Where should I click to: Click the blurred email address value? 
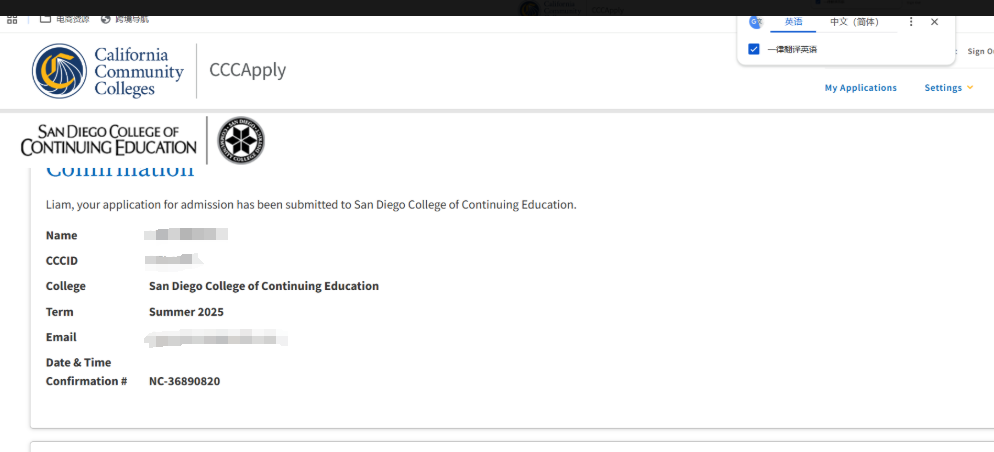(x=217, y=338)
